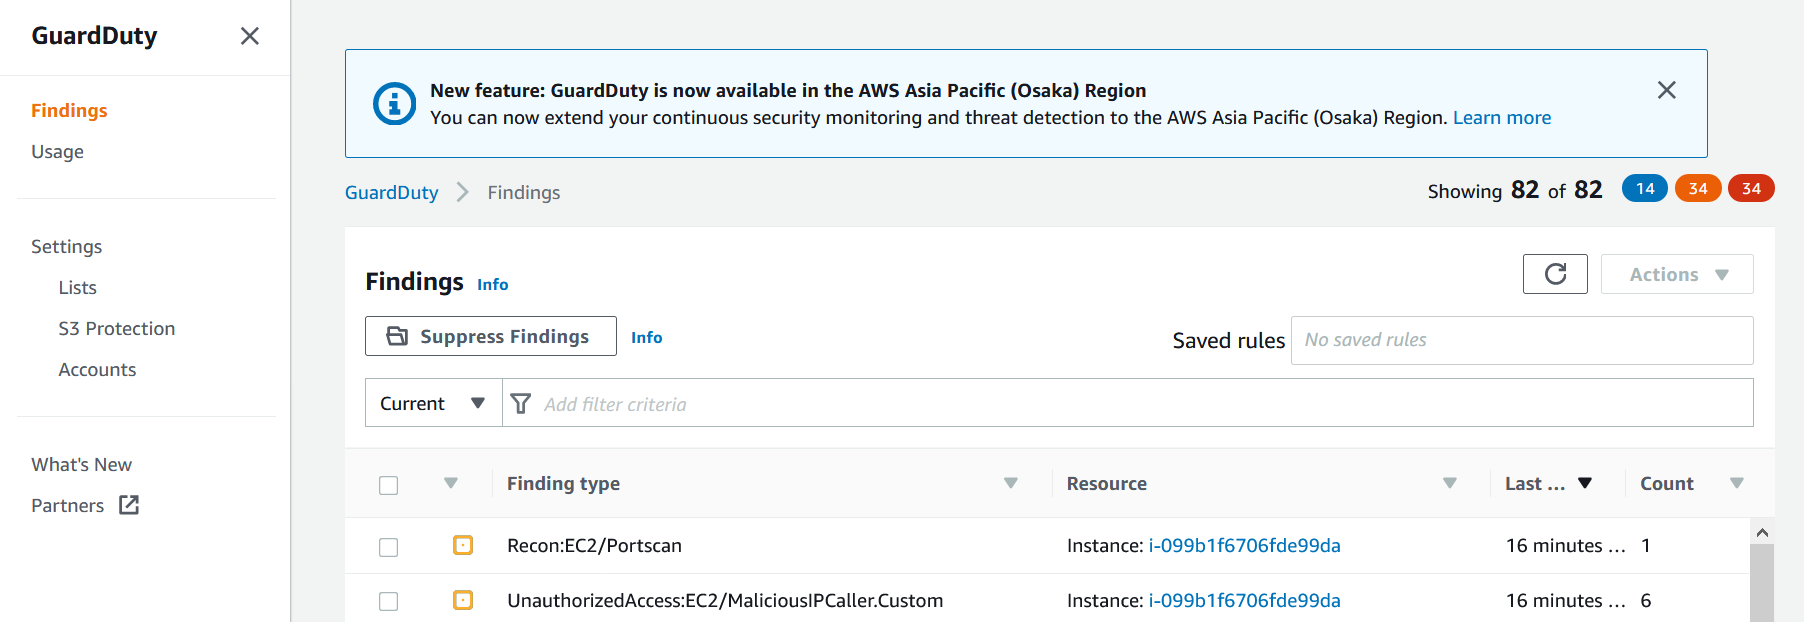Toggle the select all findings checkbox
The height and width of the screenshot is (622, 1804).
(389, 485)
